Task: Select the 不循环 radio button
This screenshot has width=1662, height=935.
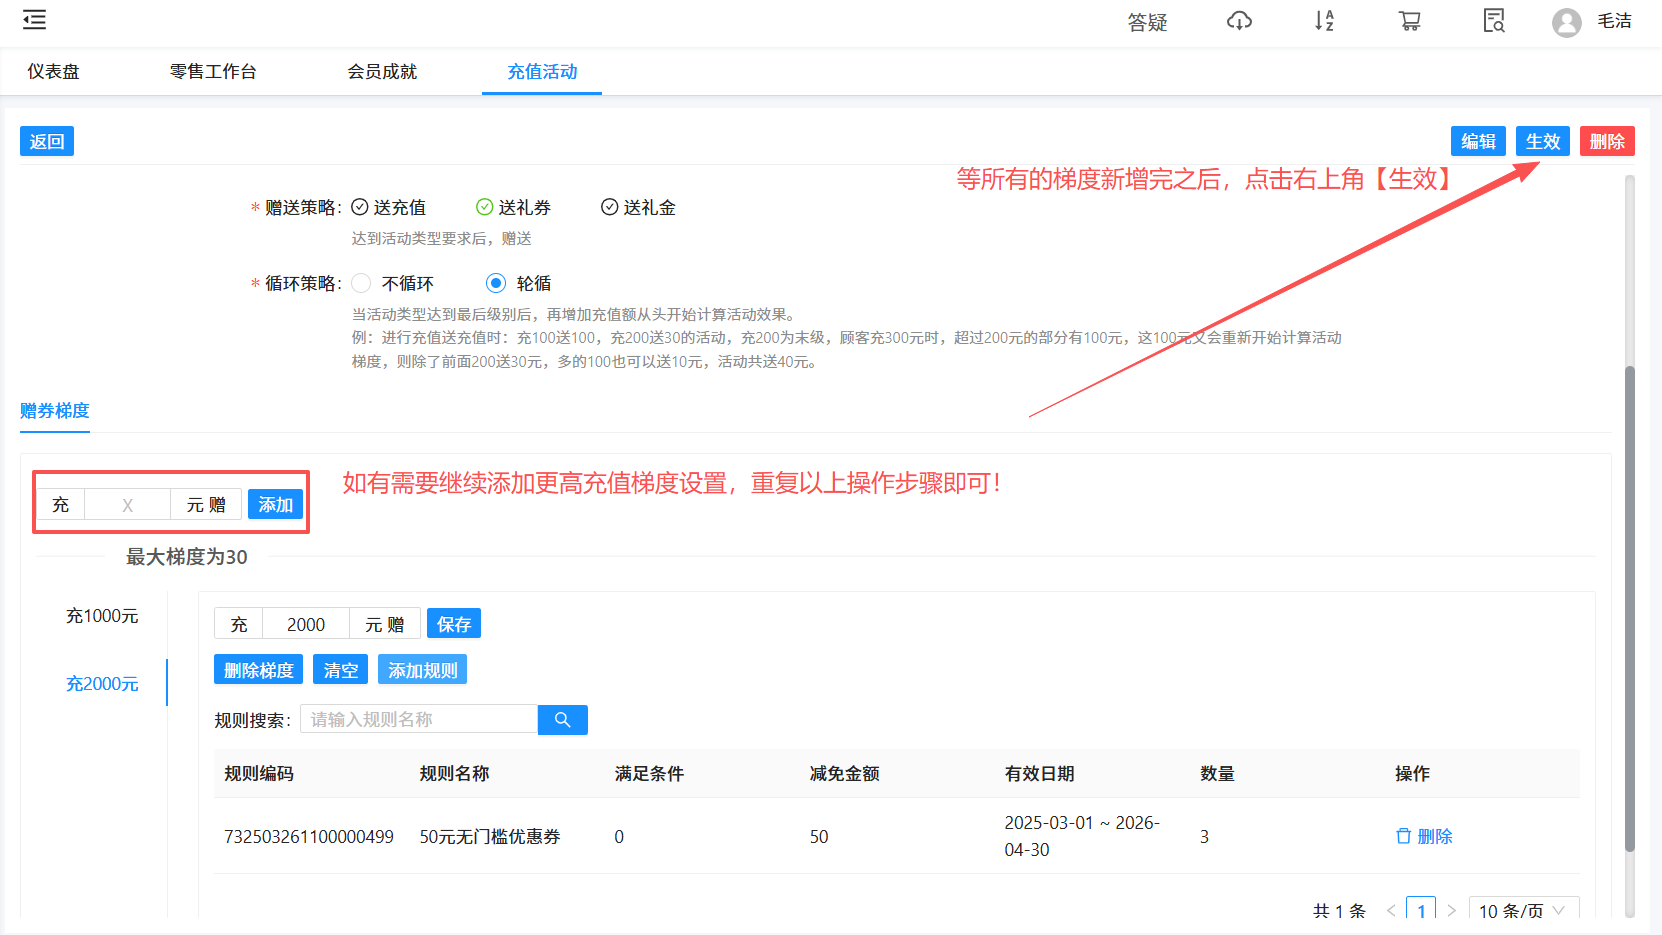Action: point(361,283)
